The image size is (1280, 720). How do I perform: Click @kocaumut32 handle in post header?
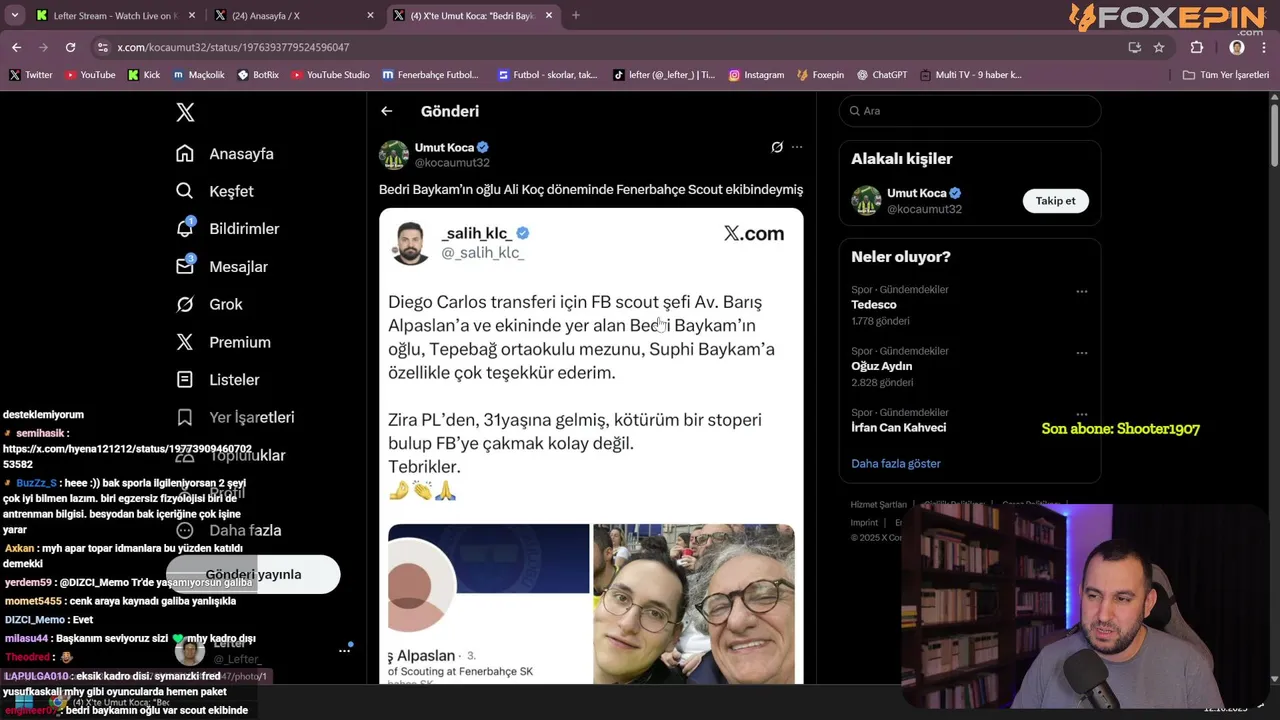[x=452, y=163]
